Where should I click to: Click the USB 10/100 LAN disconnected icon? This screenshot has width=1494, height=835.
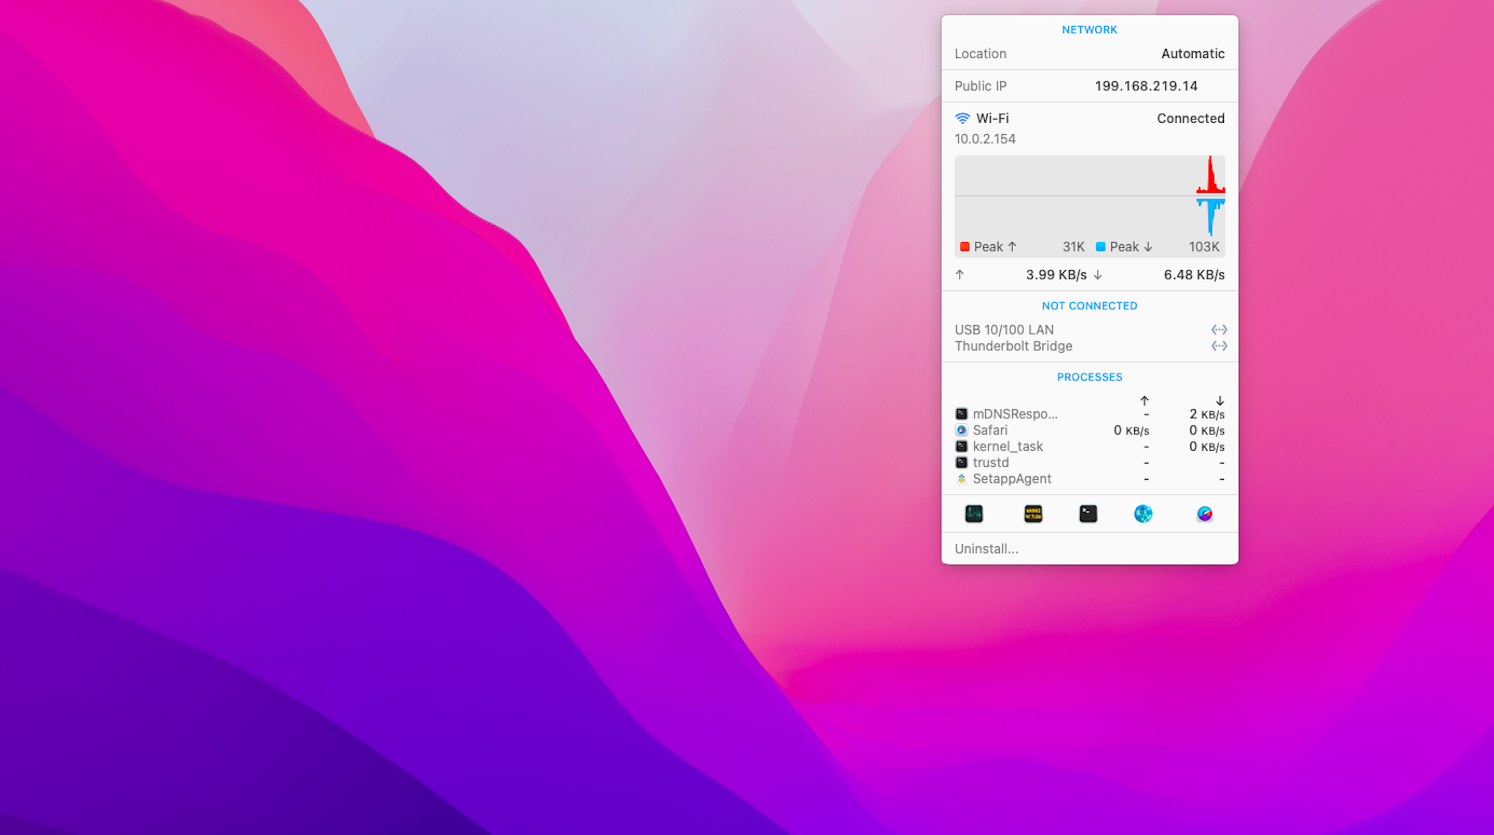1218,330
